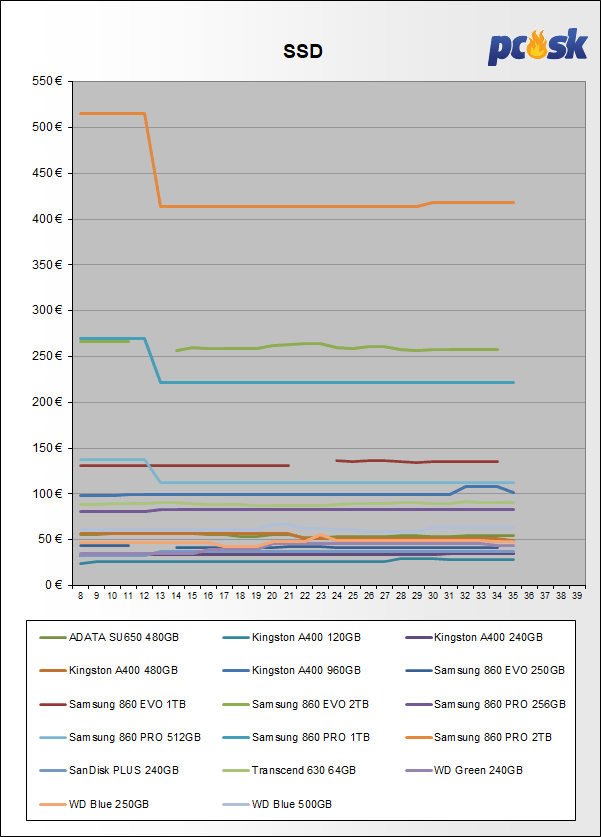Select WD Green 240GB legend entry
601x837 pixels.
click(x=464, y=771)
